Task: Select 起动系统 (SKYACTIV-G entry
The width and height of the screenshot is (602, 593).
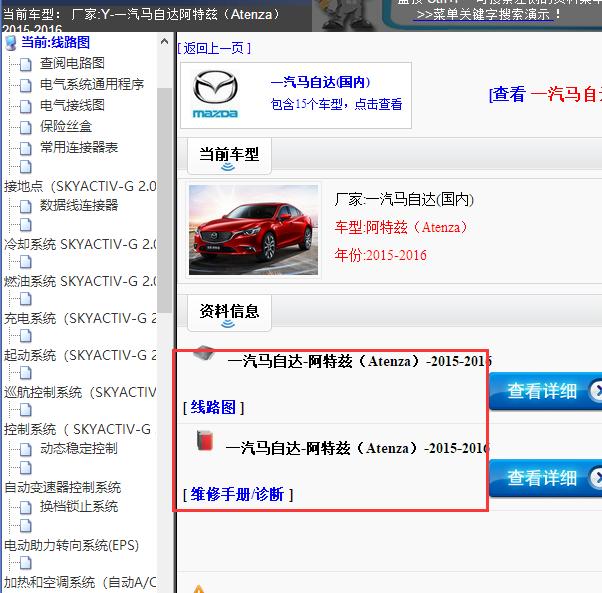Action: [80, 355]
